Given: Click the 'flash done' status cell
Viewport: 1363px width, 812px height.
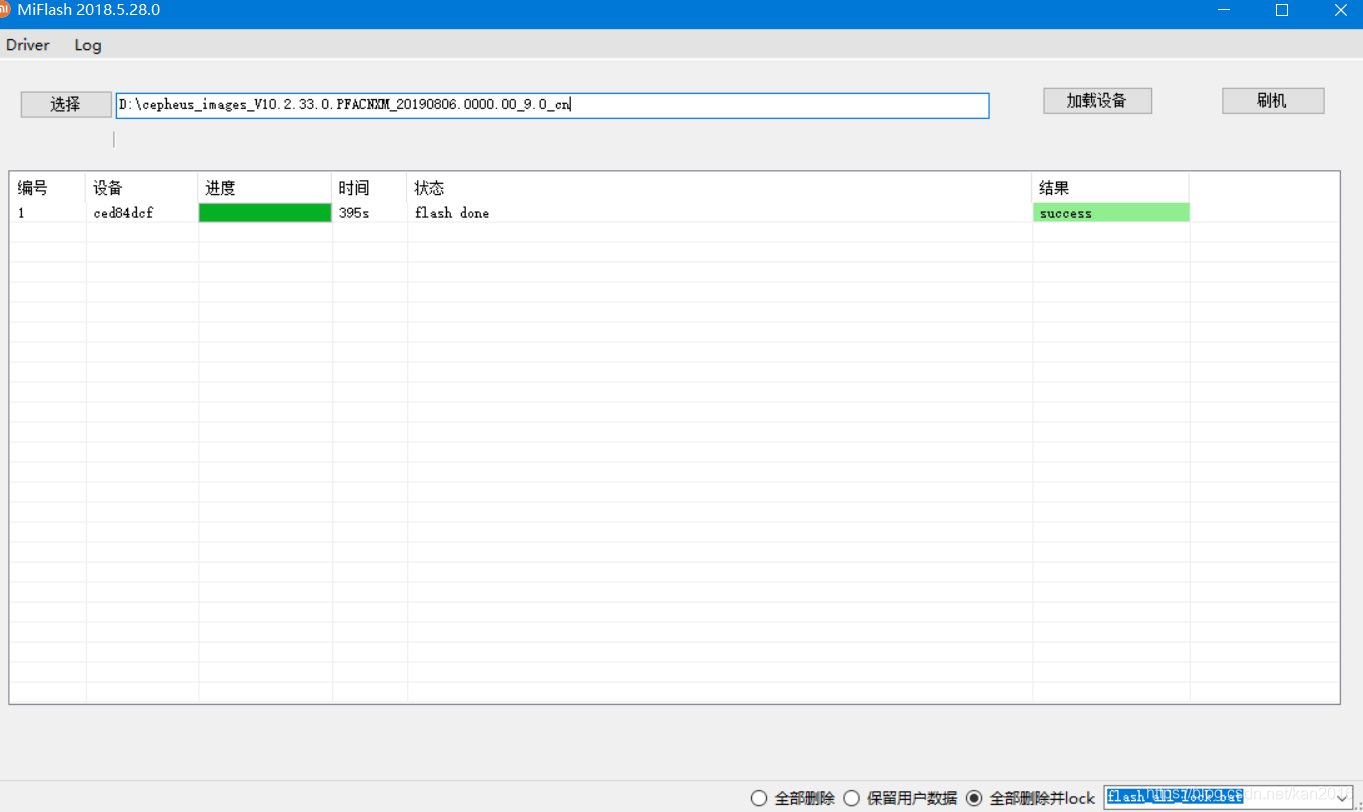Looking at the screenshot, I should pyautogui.click(x=452, y=213).
